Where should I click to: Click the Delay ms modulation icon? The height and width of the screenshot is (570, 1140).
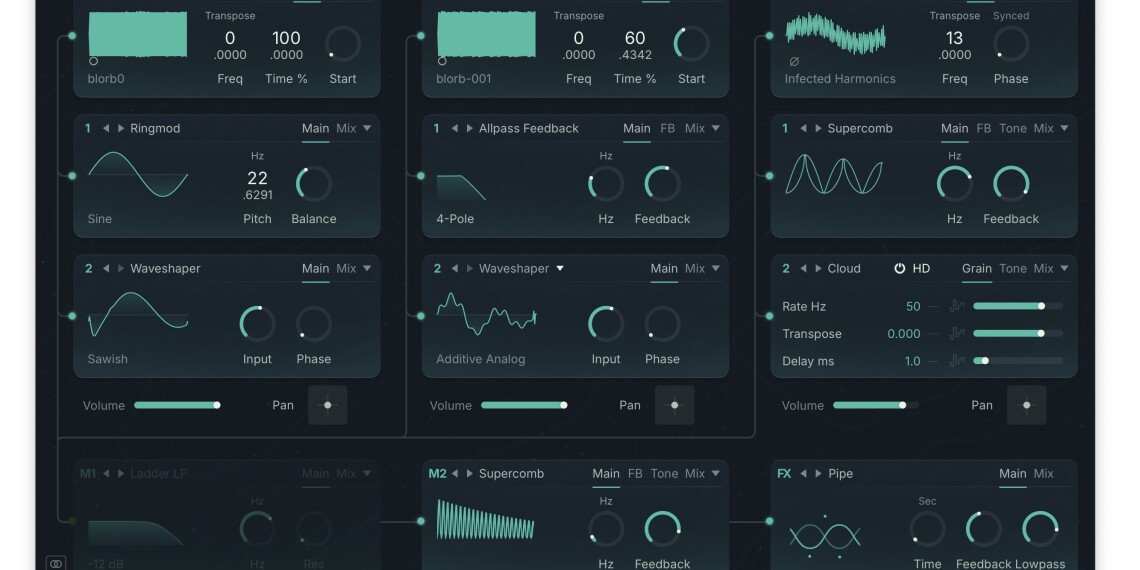[956, 361]
